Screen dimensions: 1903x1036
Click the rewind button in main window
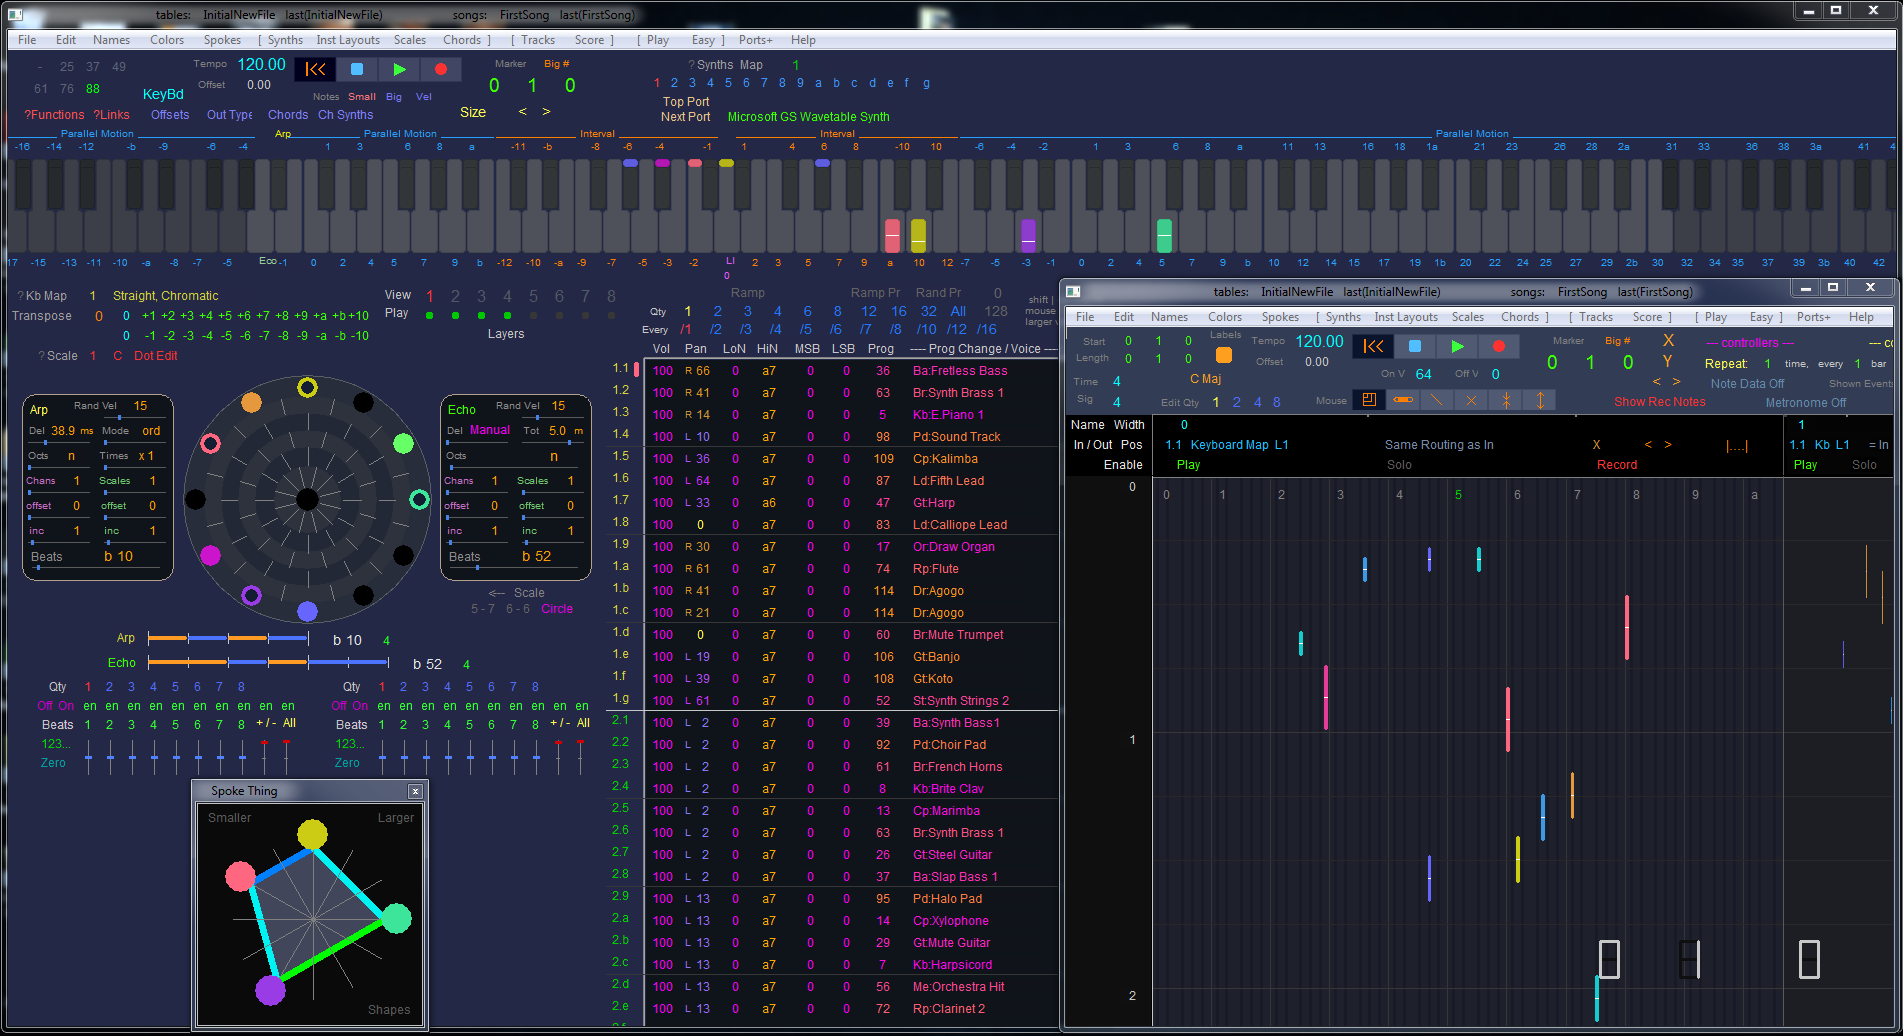pyautogui.click(x=315, y=69)
